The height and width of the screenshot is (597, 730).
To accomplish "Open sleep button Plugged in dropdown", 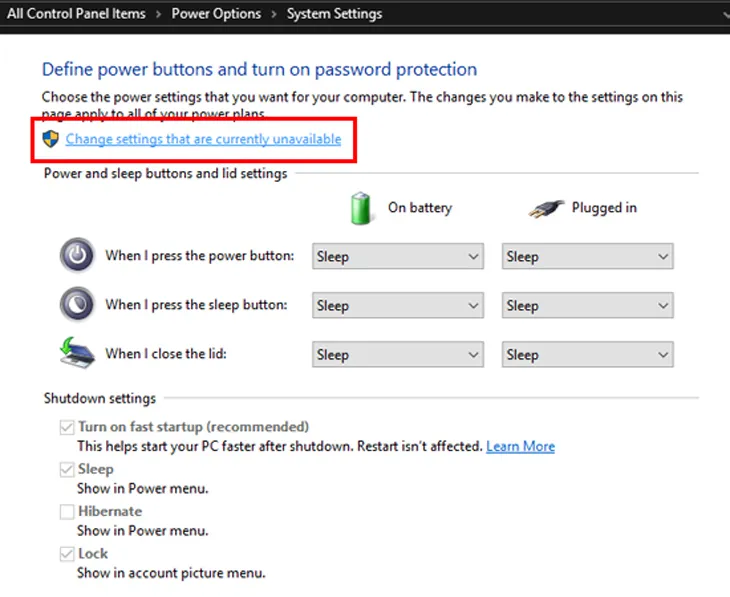I will [587, 306].
